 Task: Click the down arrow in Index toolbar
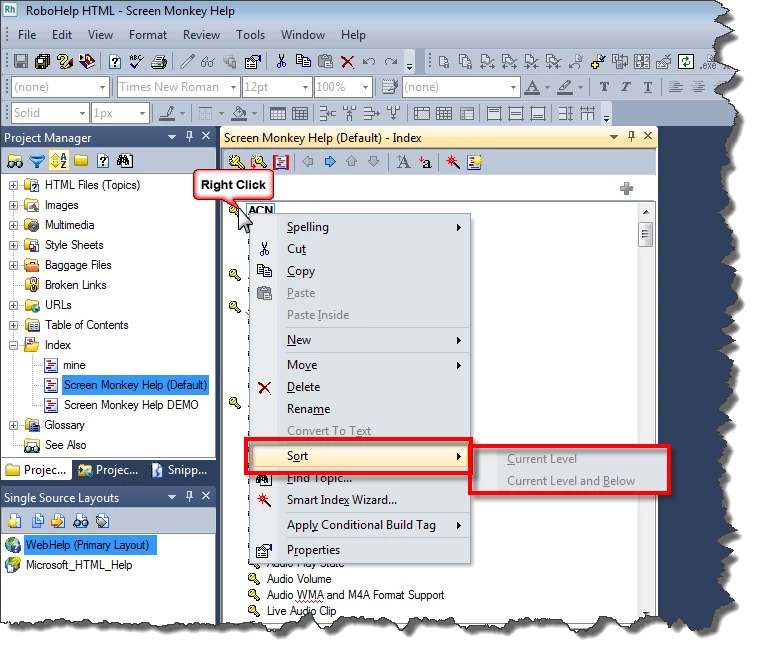pos(373,161)
